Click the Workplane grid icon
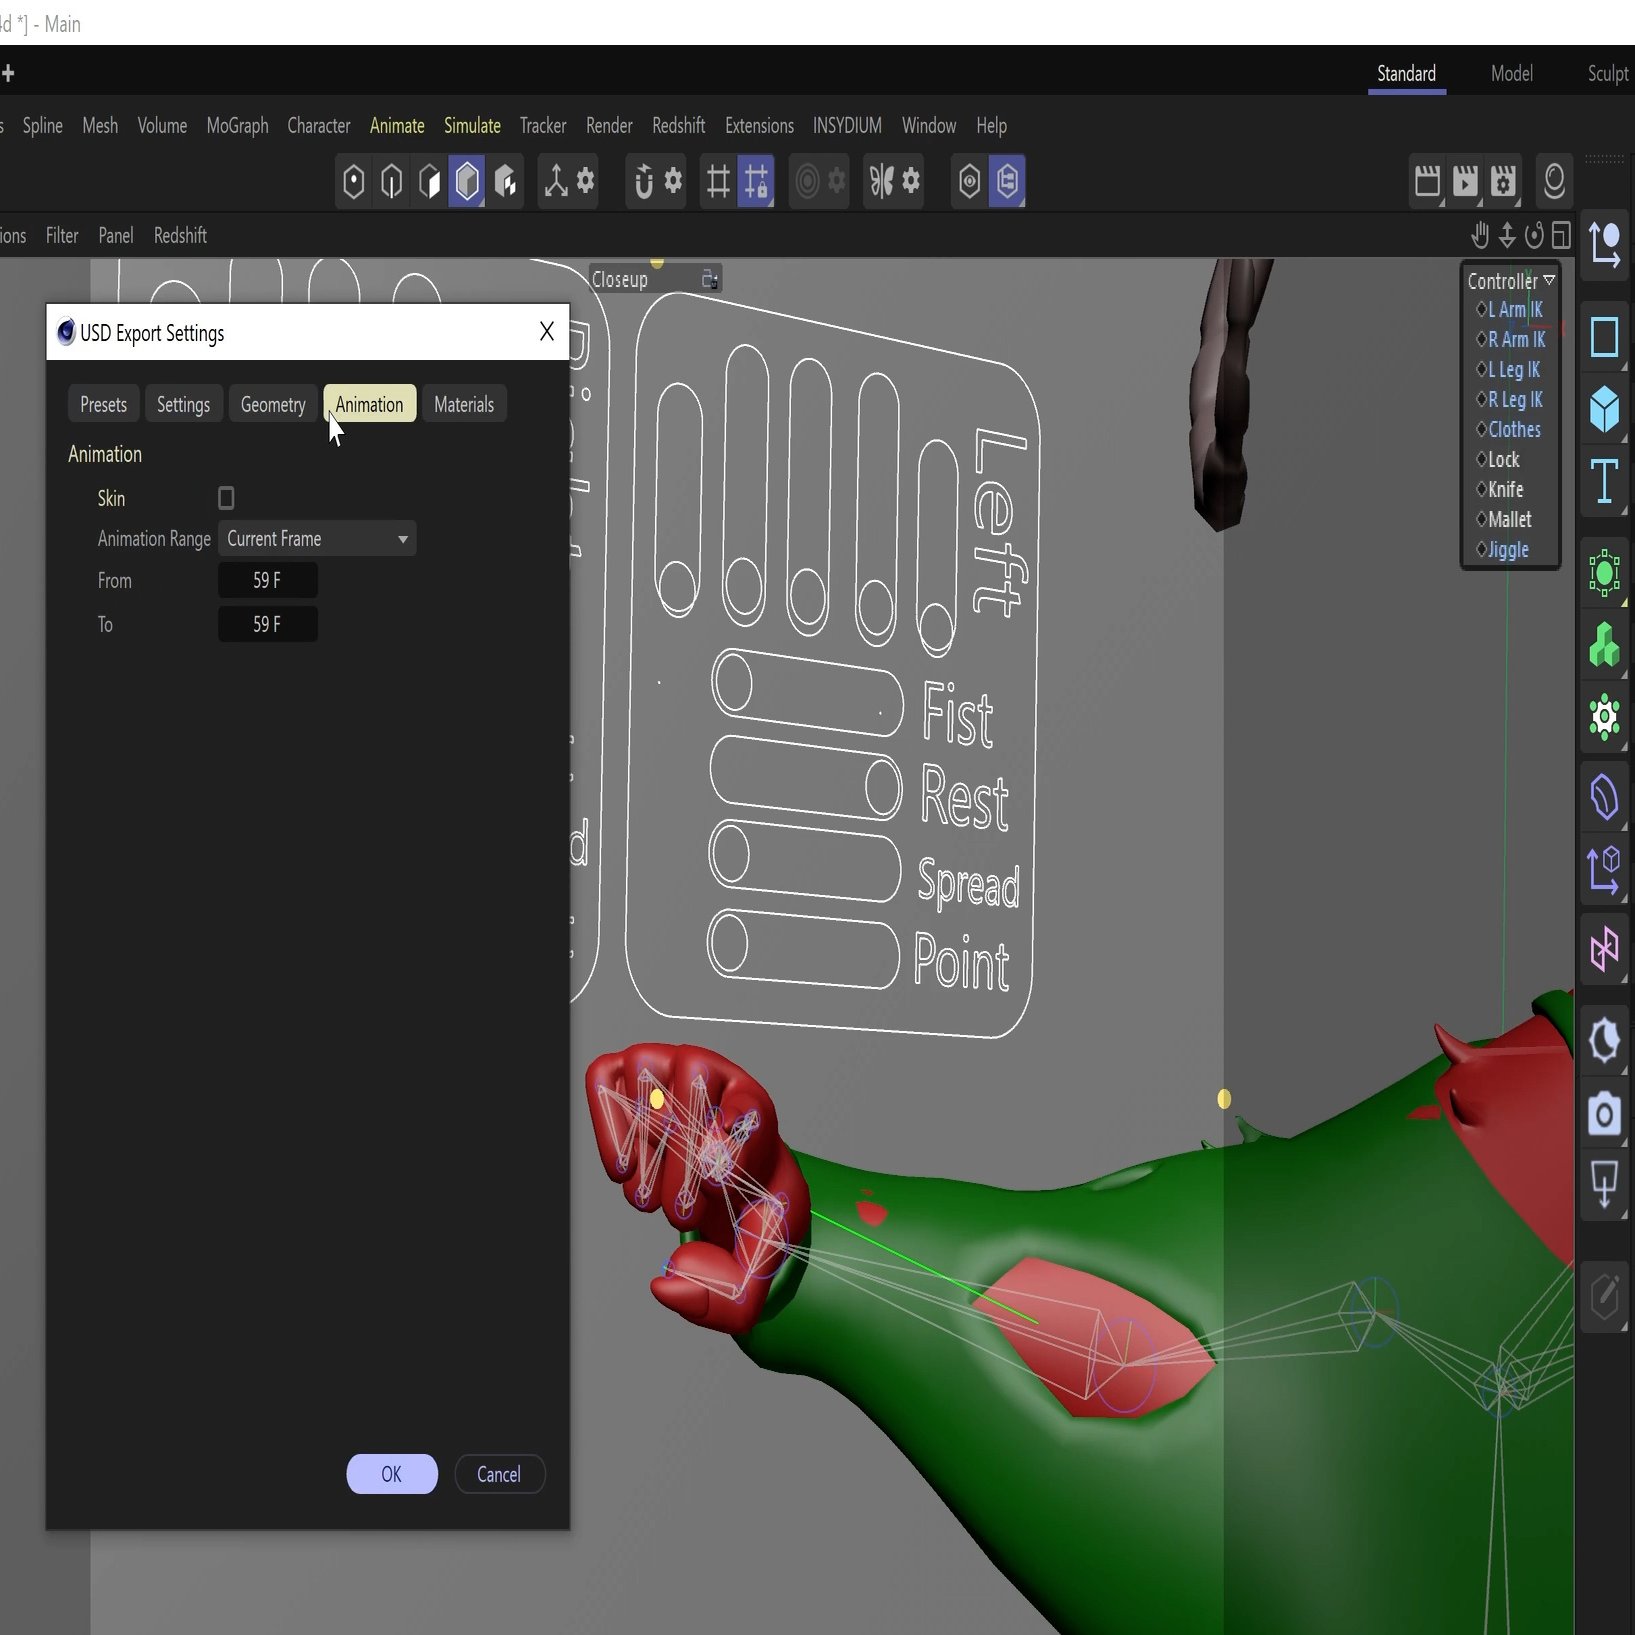The height and width of the screenshot is (1635, 1635). [x=718, y=181]
